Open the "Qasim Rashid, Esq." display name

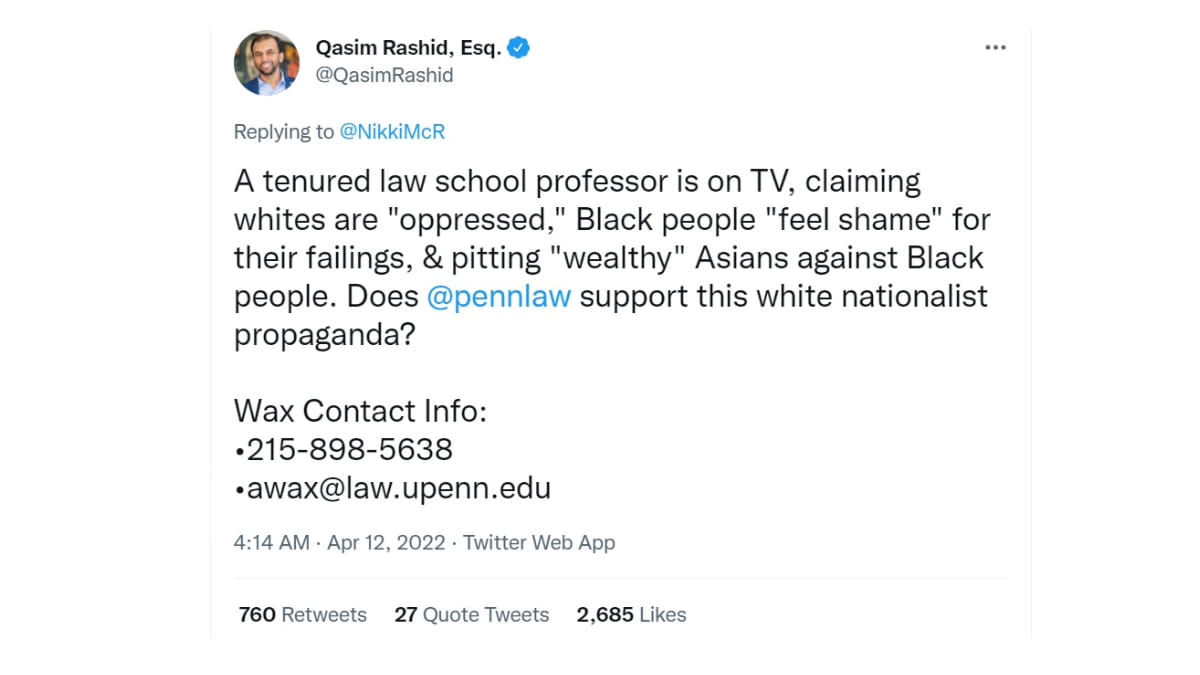click(x=408, y=47)
